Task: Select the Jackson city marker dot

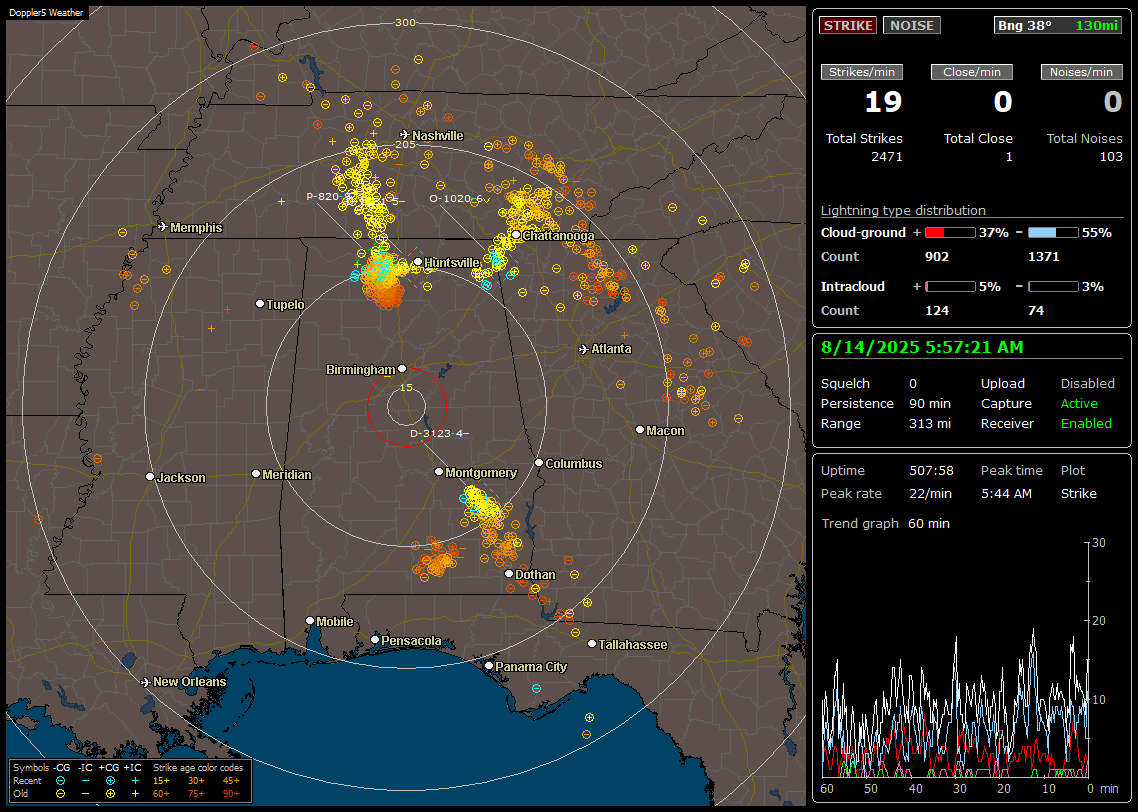Action: point(150,477)
